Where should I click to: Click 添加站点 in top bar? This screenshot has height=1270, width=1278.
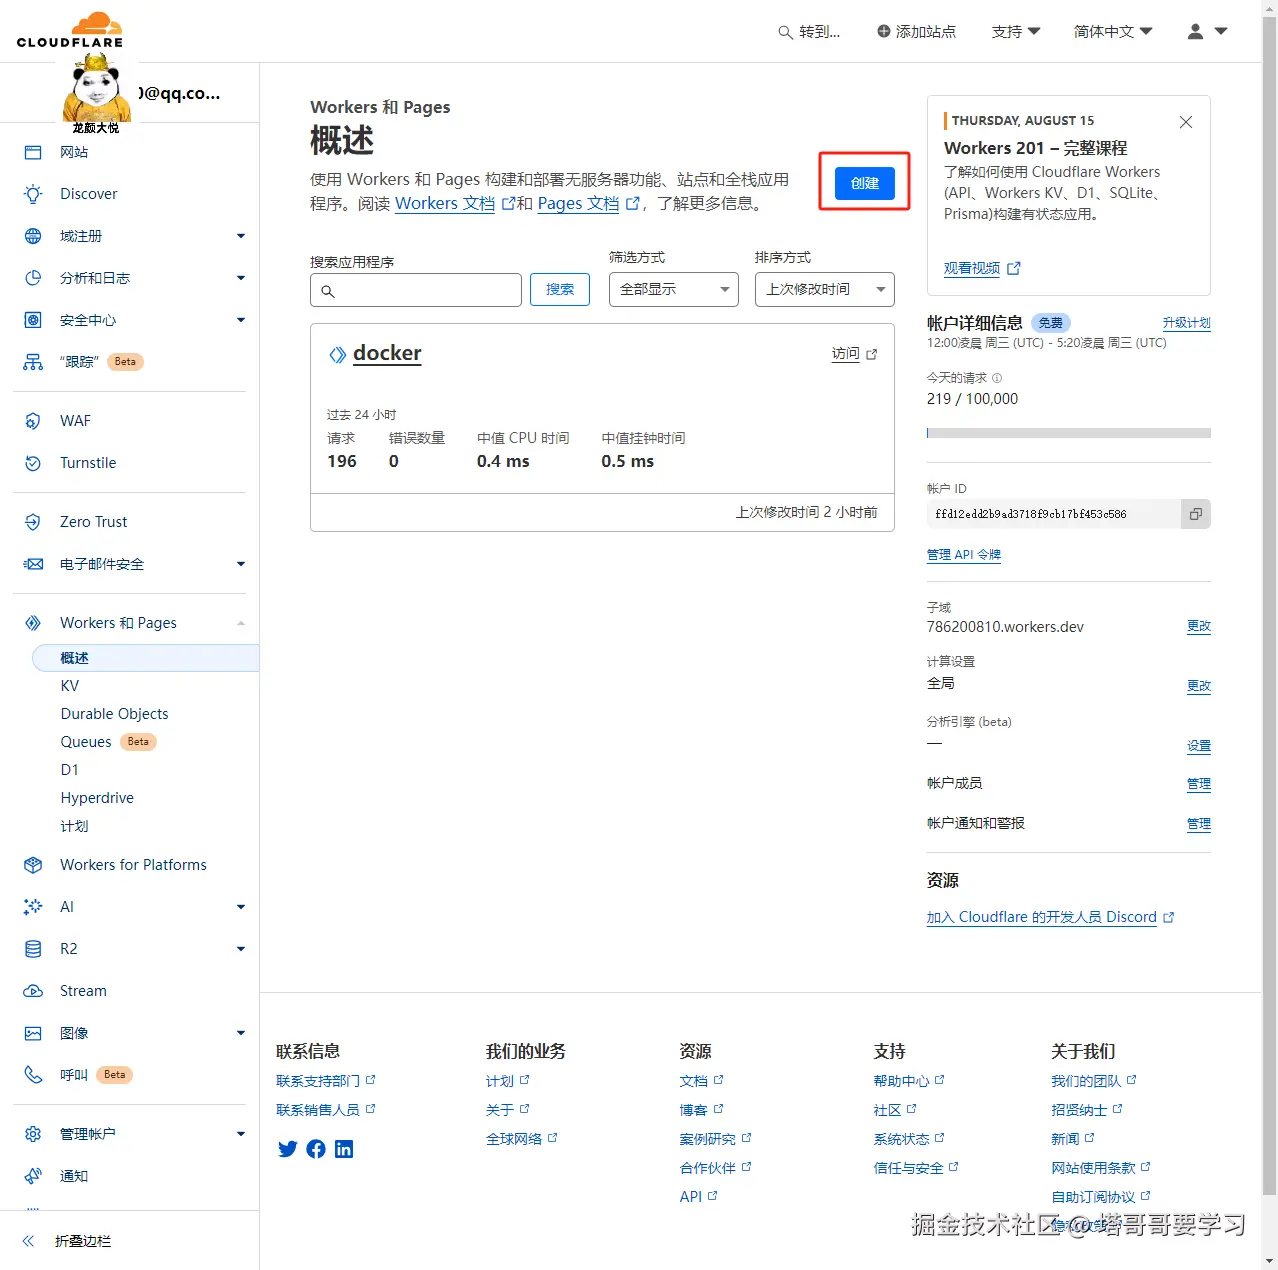pyautogui.click(x=916, y=32)
